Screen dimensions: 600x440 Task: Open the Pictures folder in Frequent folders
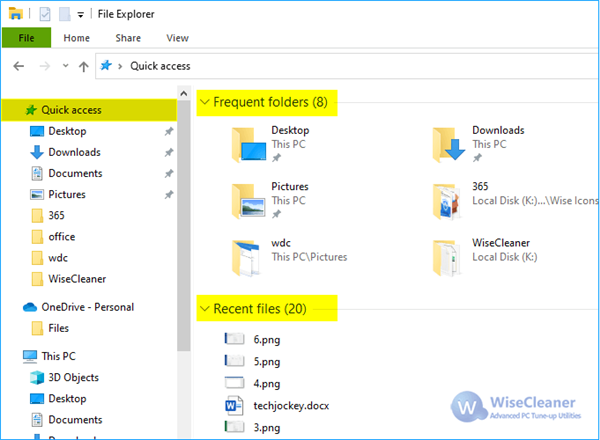(x=248, y=199)
